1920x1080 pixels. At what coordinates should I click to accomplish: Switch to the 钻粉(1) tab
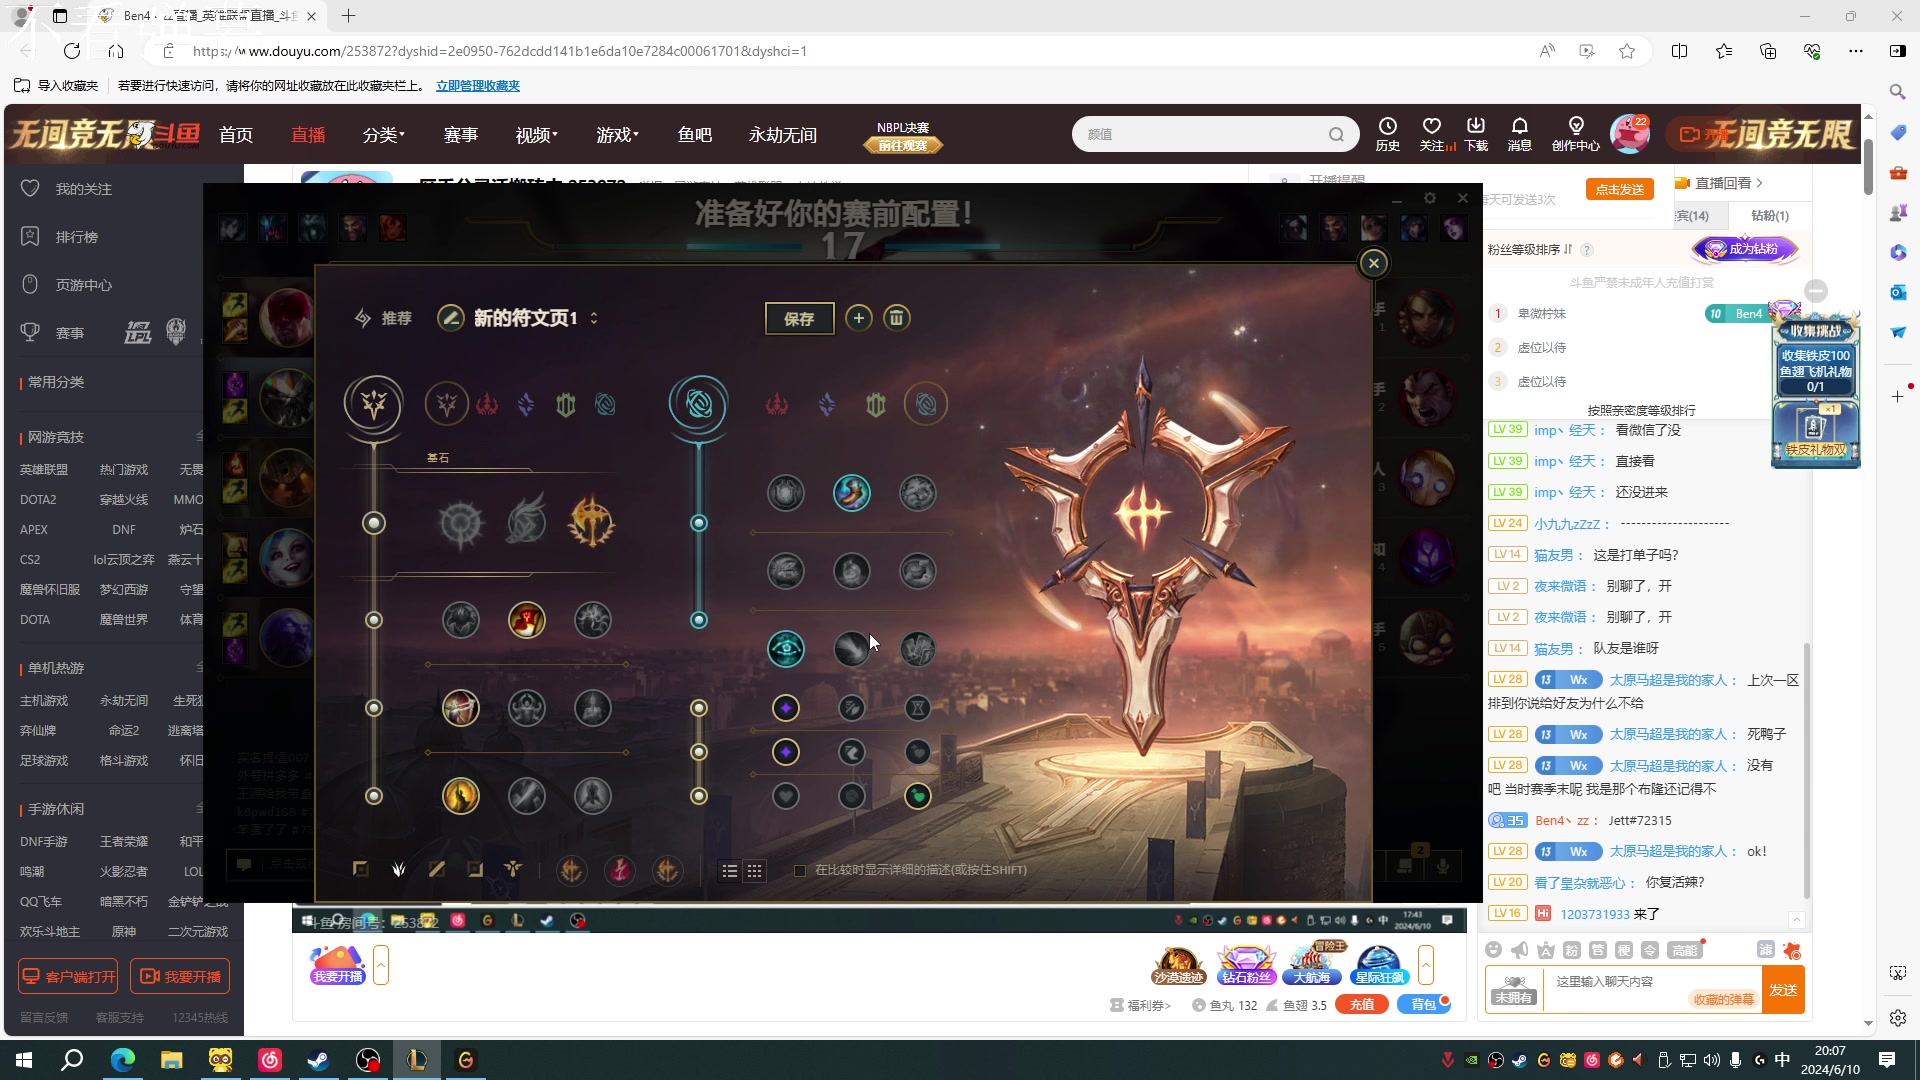tap(1770, 215)
